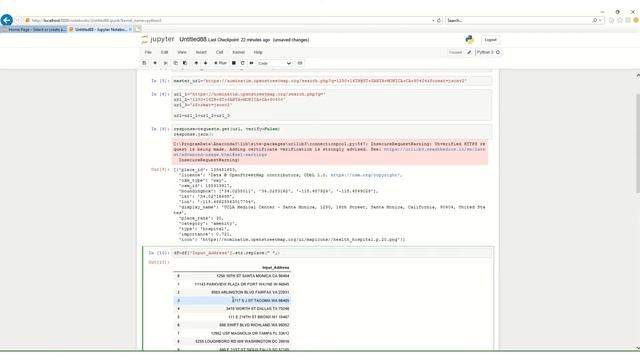Select the row 216TH ST BRONX NY

click(232, 317)
